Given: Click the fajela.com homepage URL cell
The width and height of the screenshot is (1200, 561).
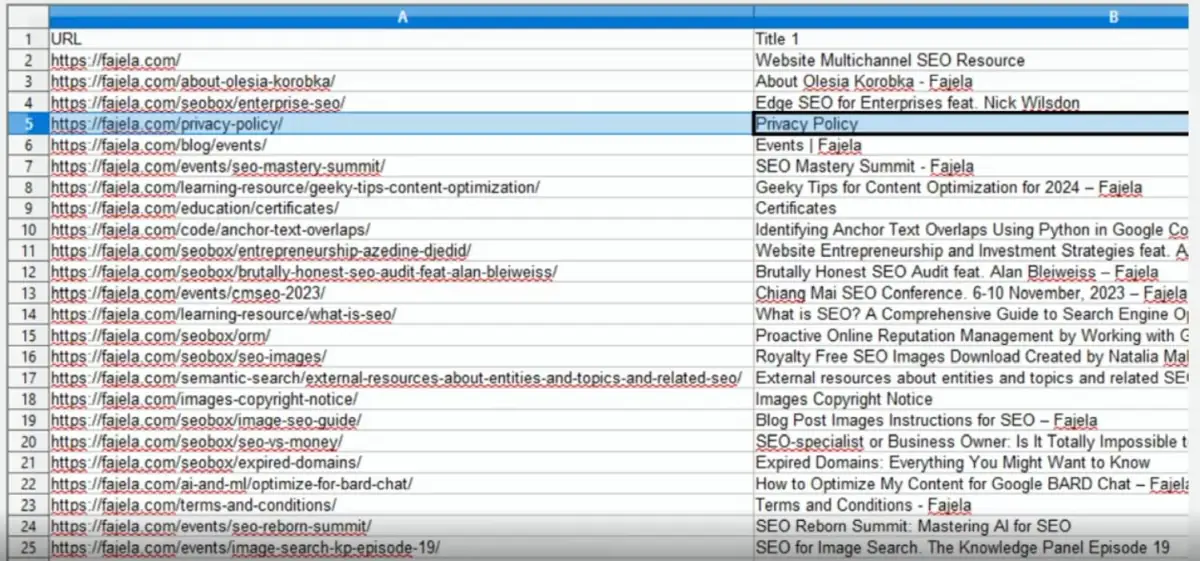Looking at the screenshot, I should pos(116,60).
